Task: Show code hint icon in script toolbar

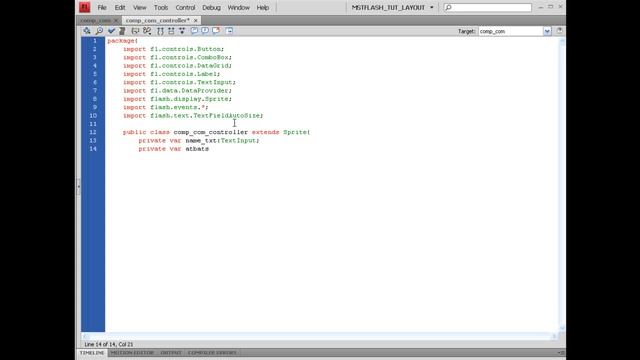Action: click(x=135, y=31)
